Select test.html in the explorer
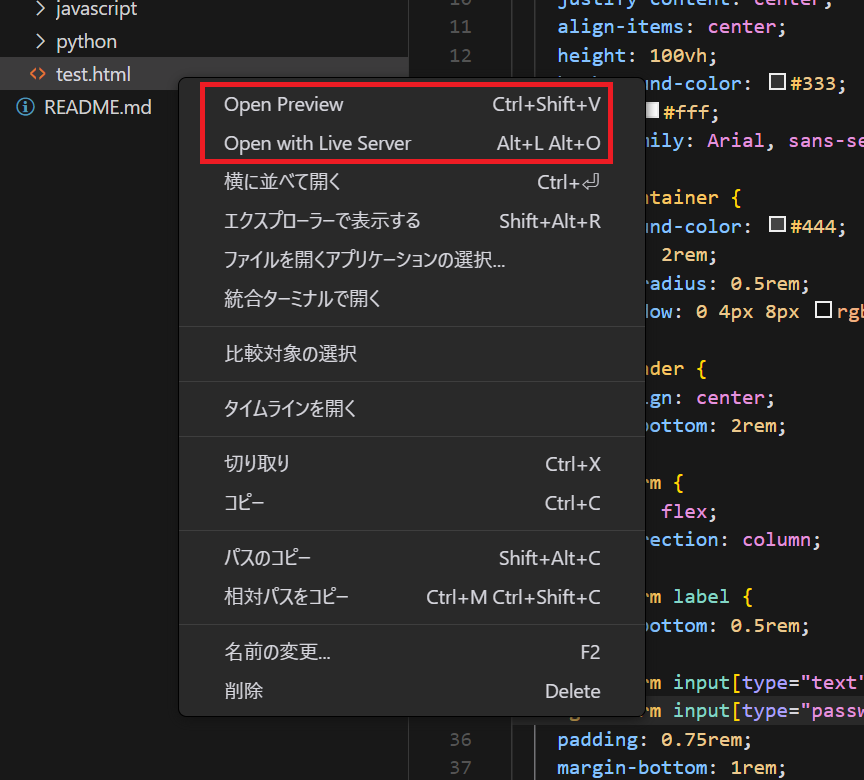 pyautogui.click(x=204, y=74)
